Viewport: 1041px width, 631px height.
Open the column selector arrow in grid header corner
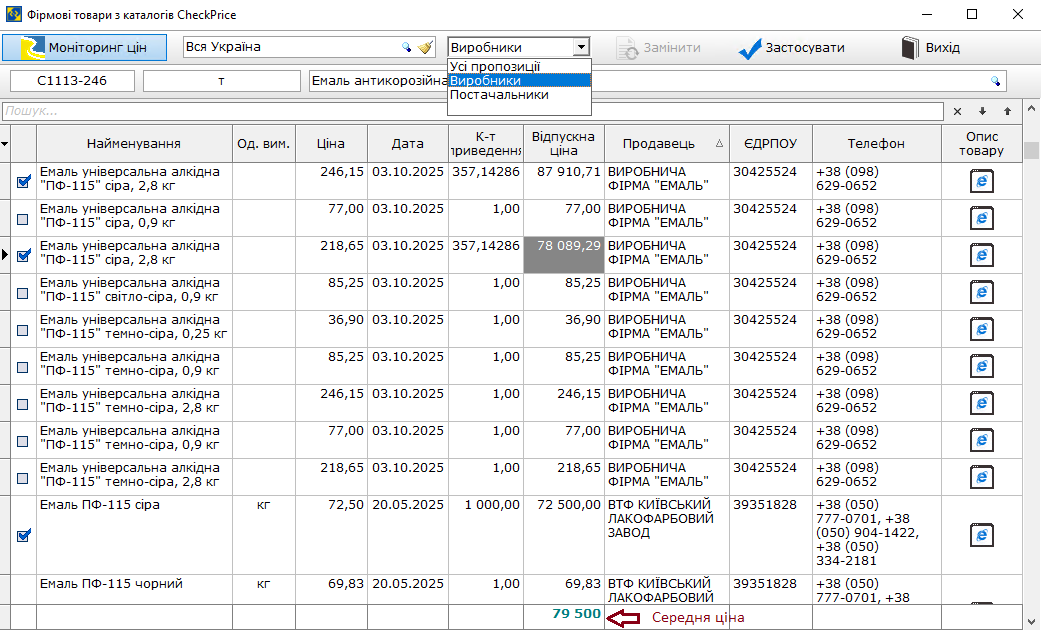(4, 144)
